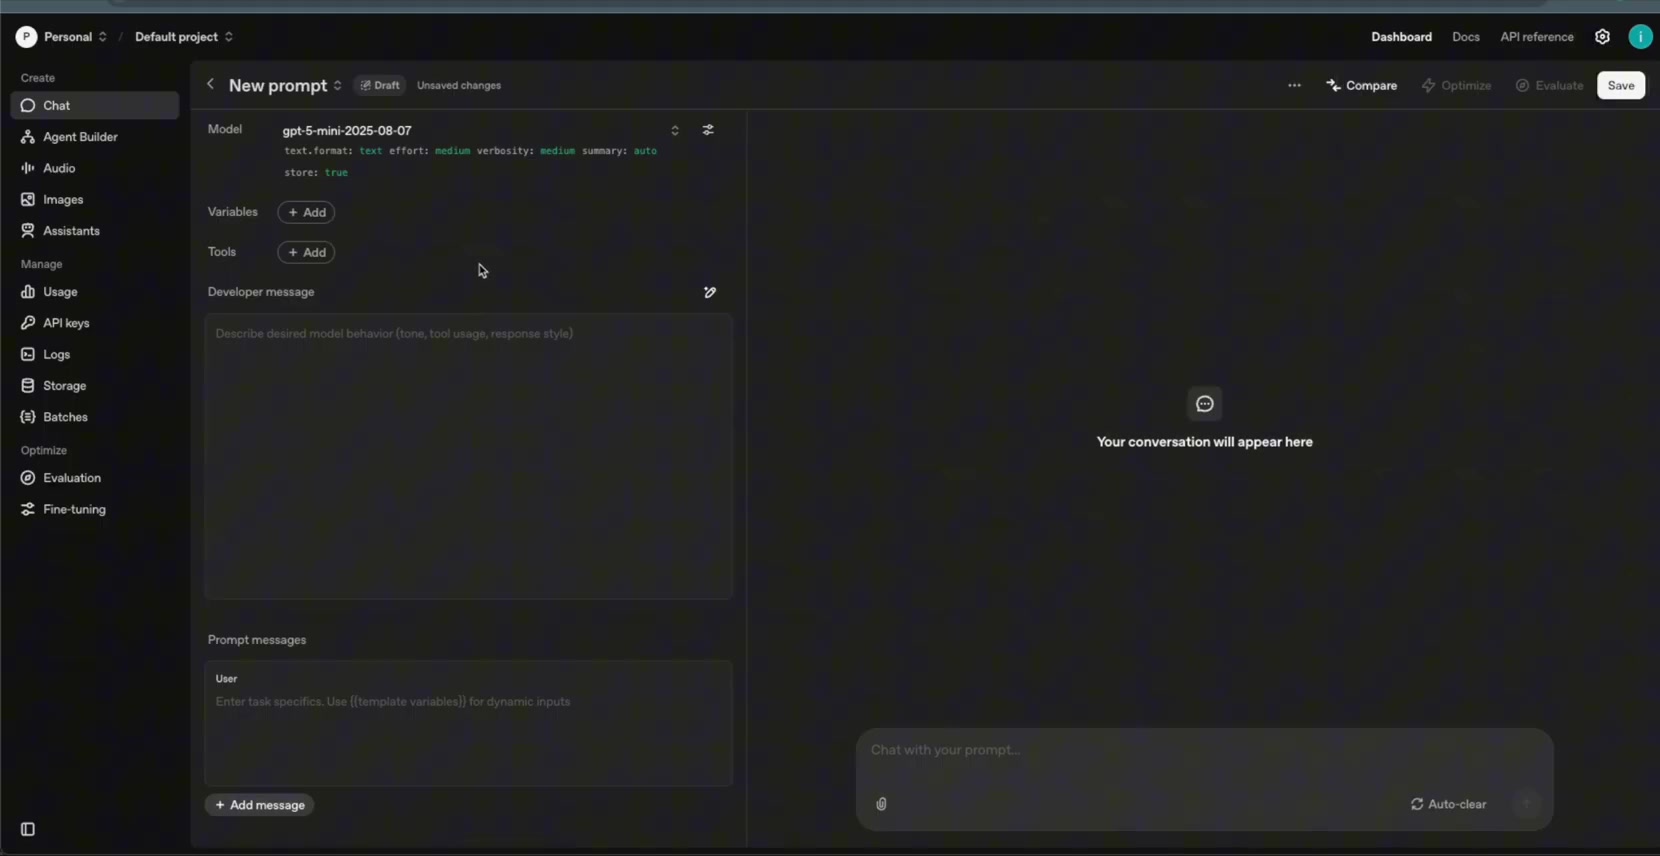Click the Optimize button
The image size is (1660, 856).
tap(1456, 86)
